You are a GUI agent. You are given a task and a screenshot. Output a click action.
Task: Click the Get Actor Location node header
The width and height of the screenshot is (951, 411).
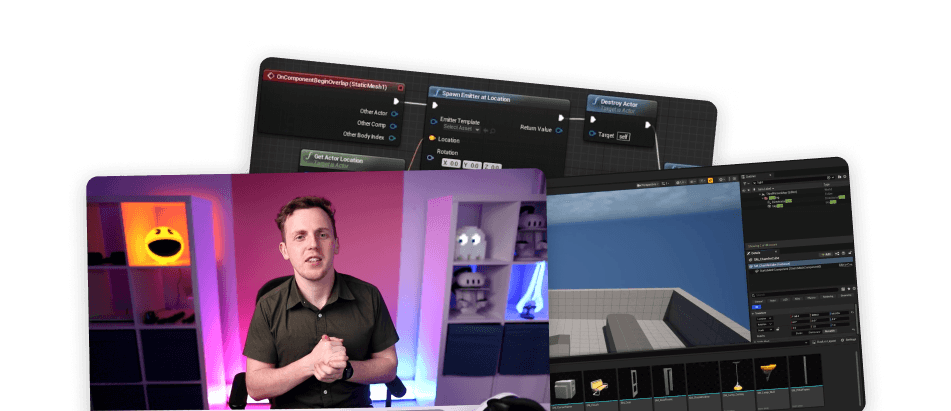[x=354, y=160]
